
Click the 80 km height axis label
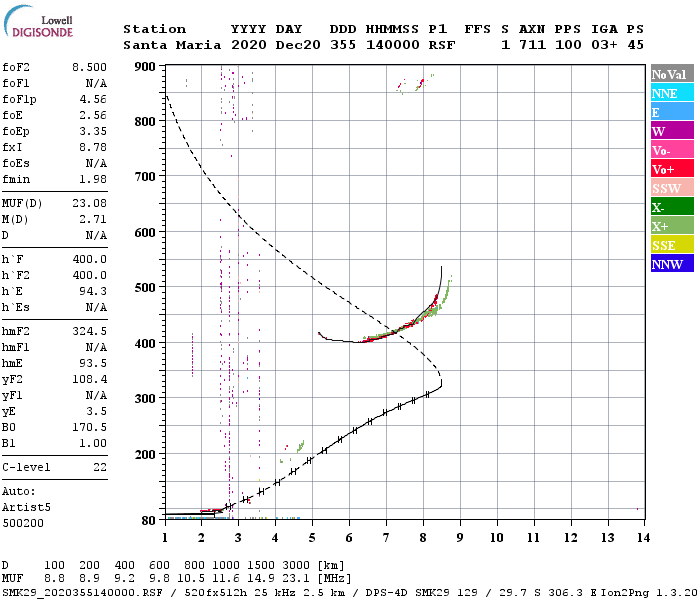(148, 521)
